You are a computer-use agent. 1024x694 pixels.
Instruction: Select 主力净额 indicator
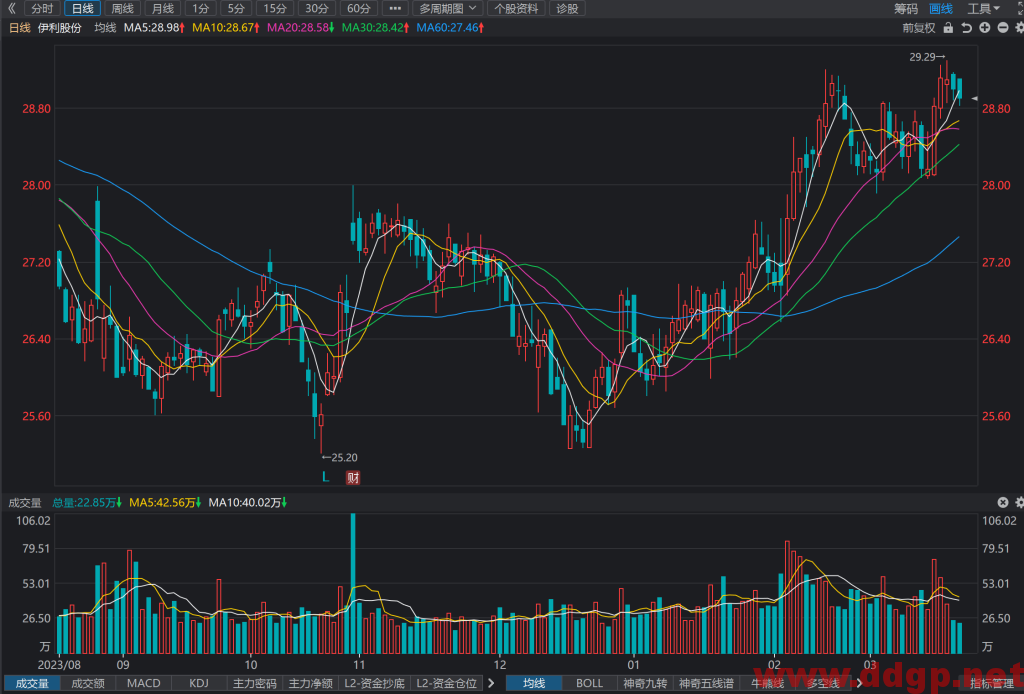310,683
